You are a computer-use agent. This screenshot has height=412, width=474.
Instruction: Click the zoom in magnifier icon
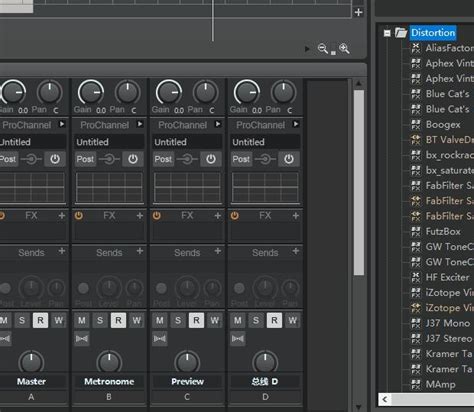click(344, 49)
